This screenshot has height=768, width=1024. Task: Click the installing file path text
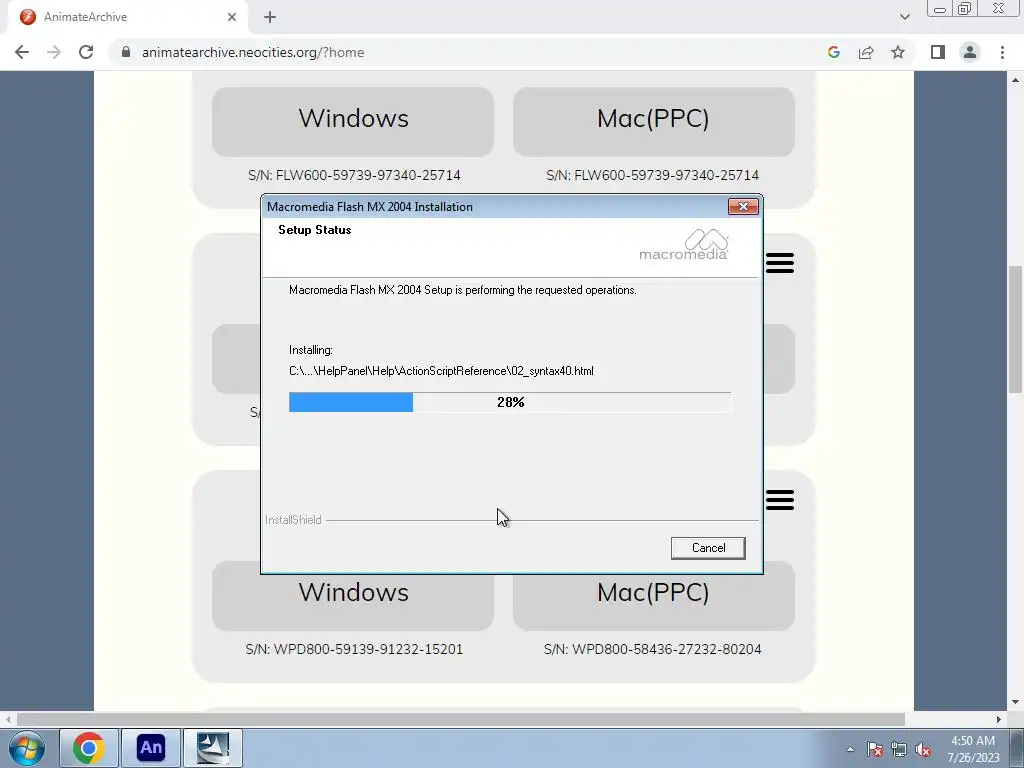click(441, 371)
